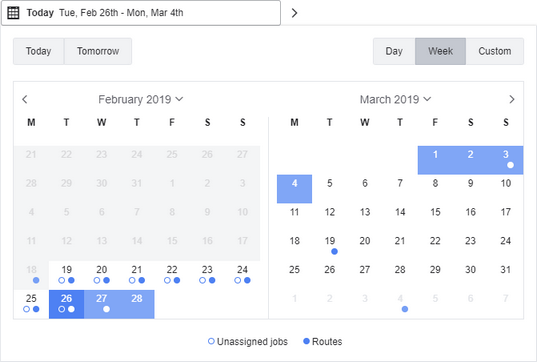The height and width of the screenshot is (362, 537).
Task: Click the routes dot under March 19
Action: (335, 252)
